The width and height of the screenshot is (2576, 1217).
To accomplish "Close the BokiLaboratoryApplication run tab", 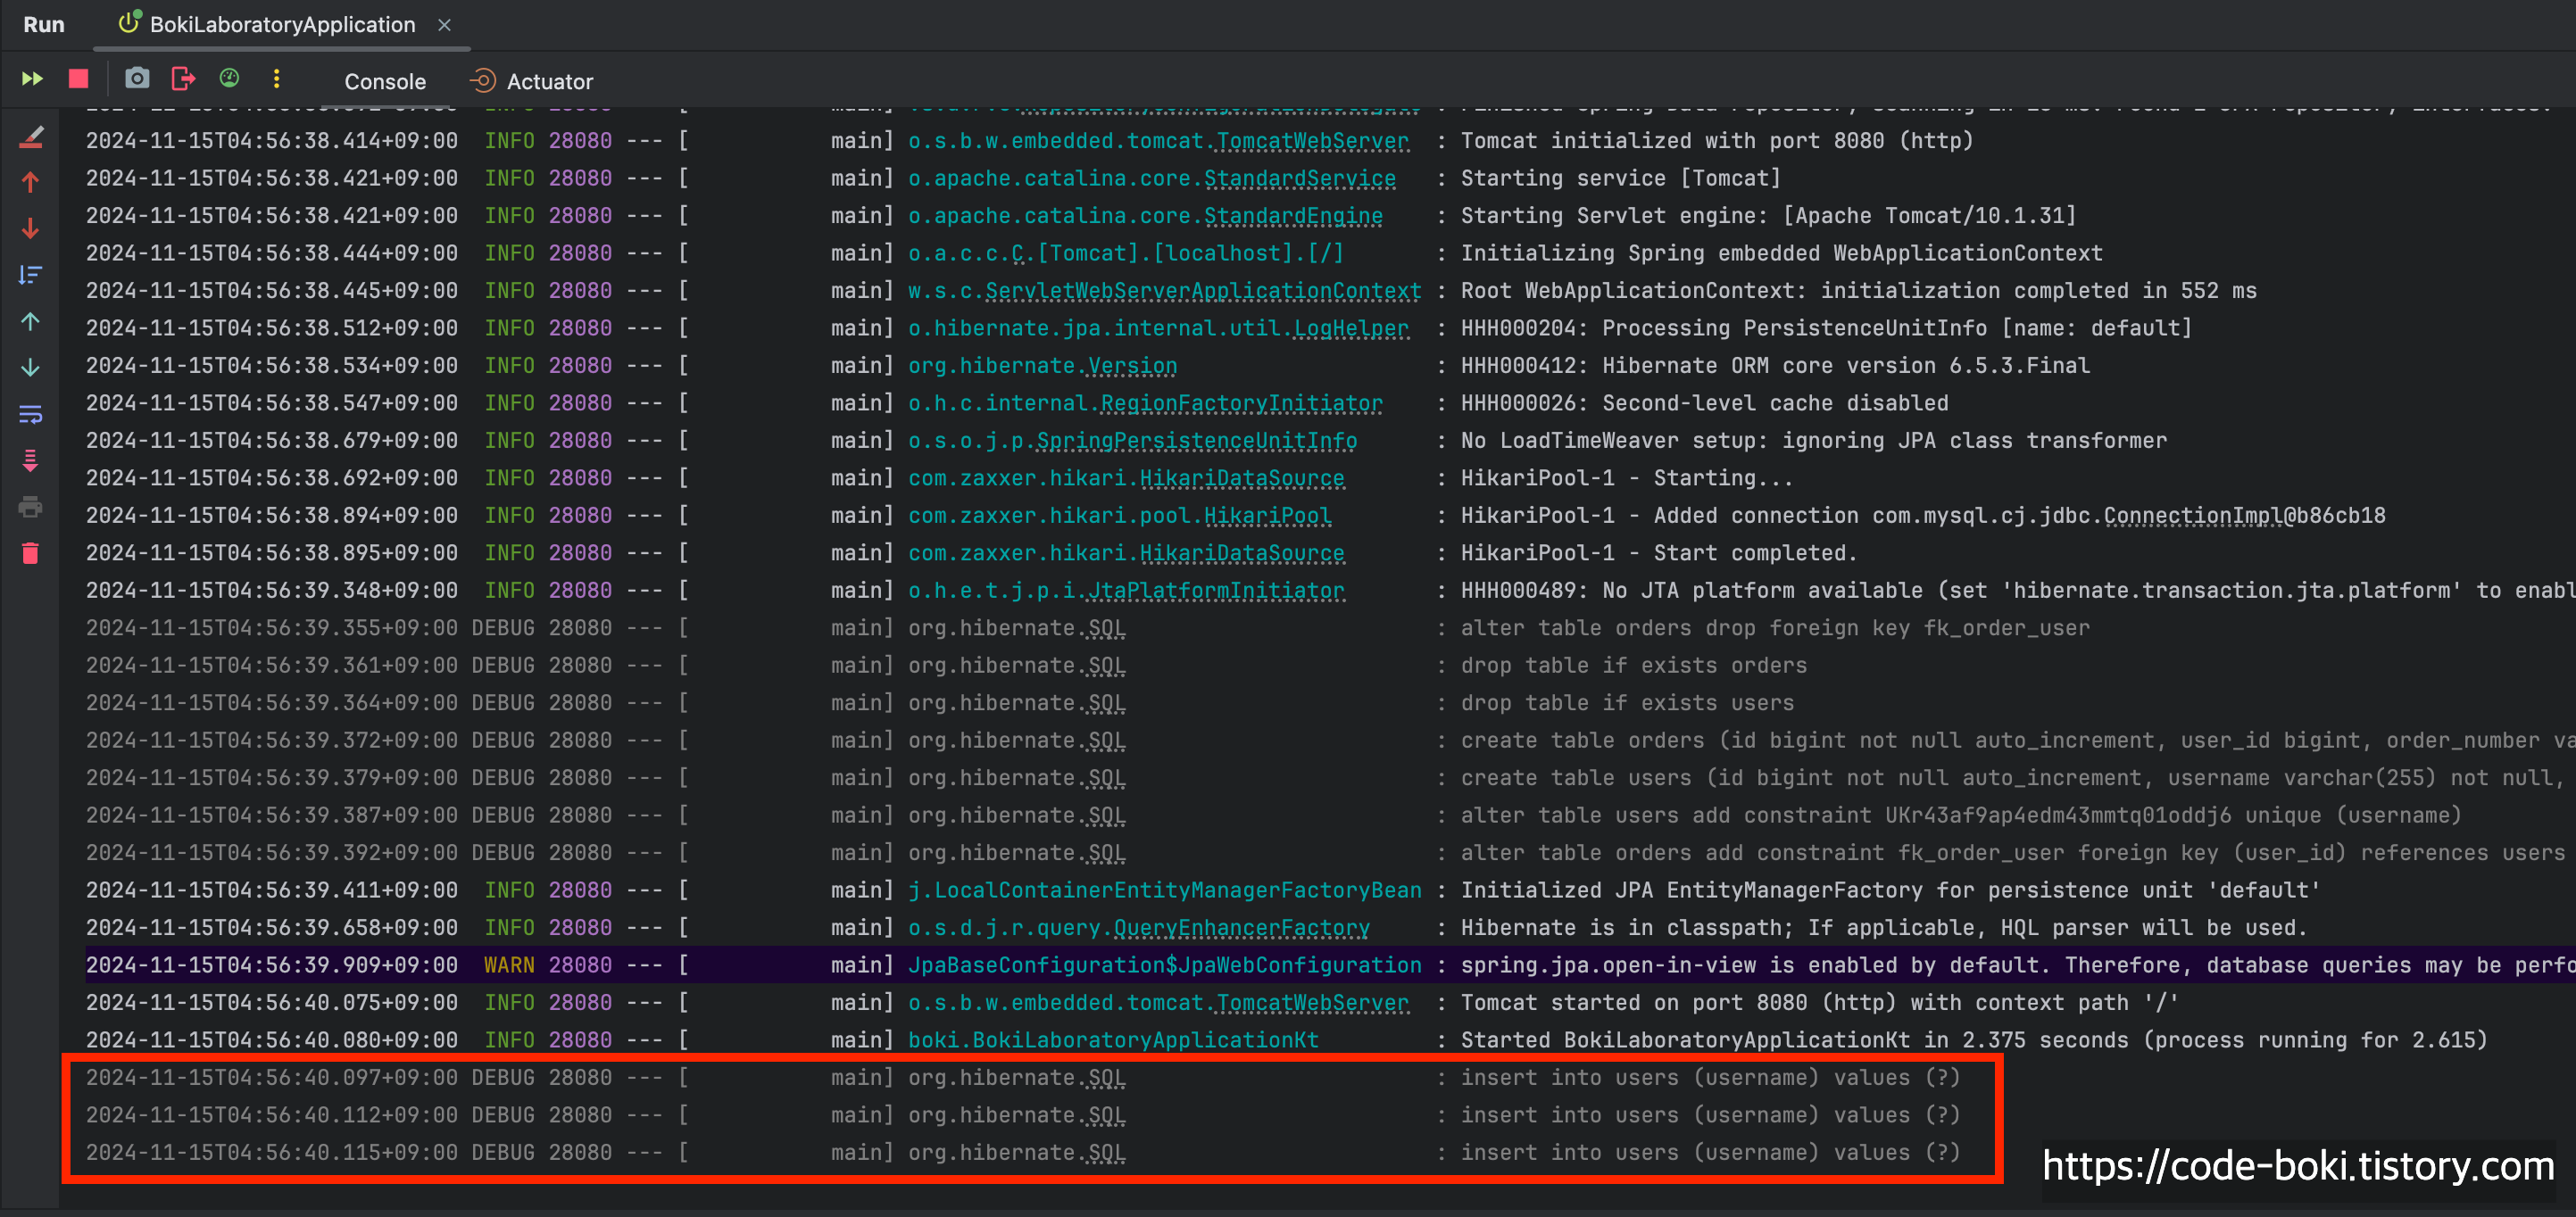I will click(x=445, y=25).
